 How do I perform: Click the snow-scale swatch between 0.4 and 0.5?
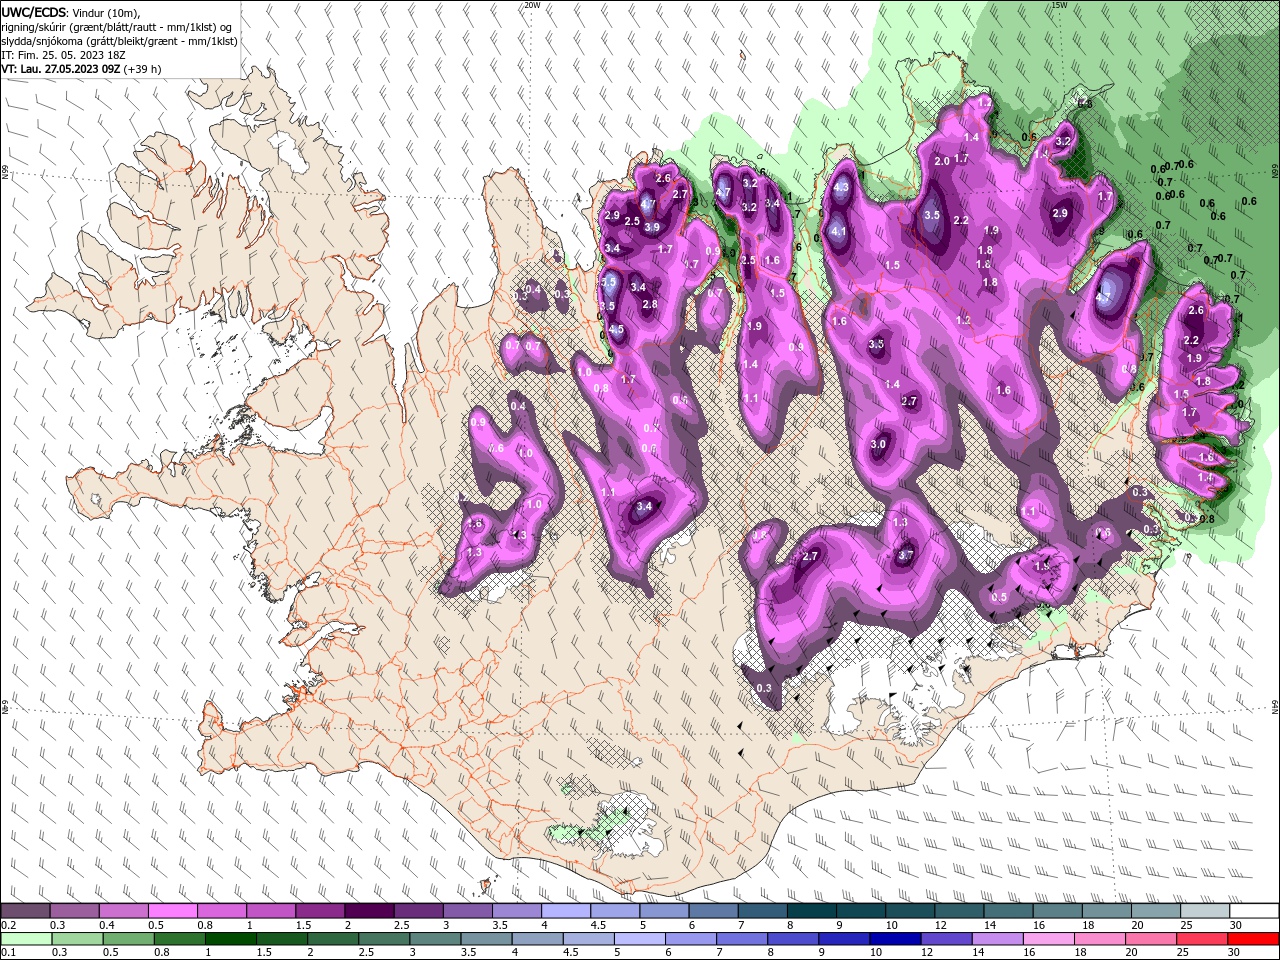pyautogui.click(x=123, y=911)
